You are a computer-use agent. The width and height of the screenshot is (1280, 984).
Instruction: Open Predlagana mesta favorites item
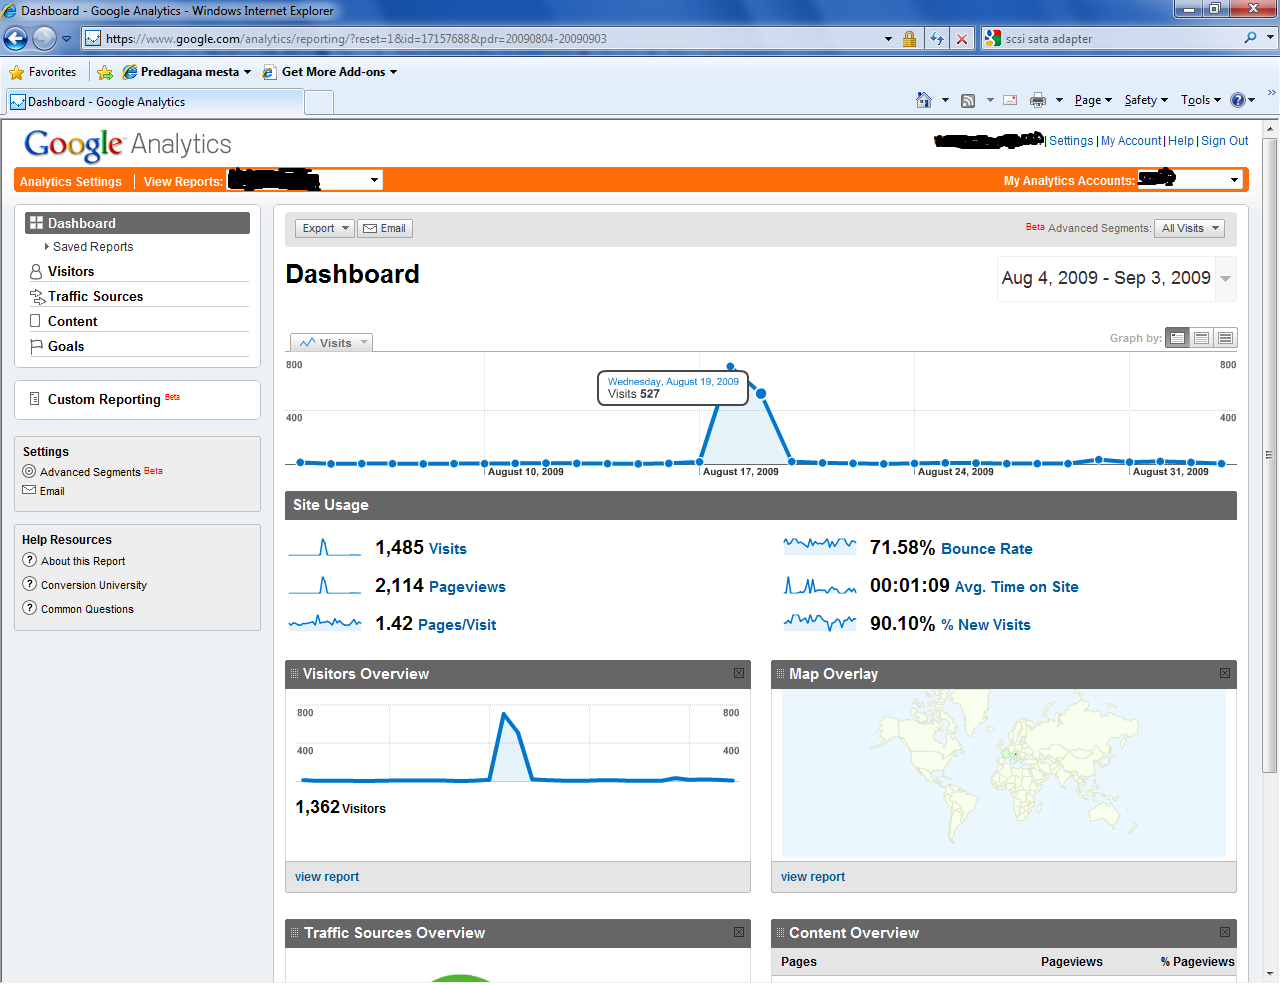click(187, 72)
